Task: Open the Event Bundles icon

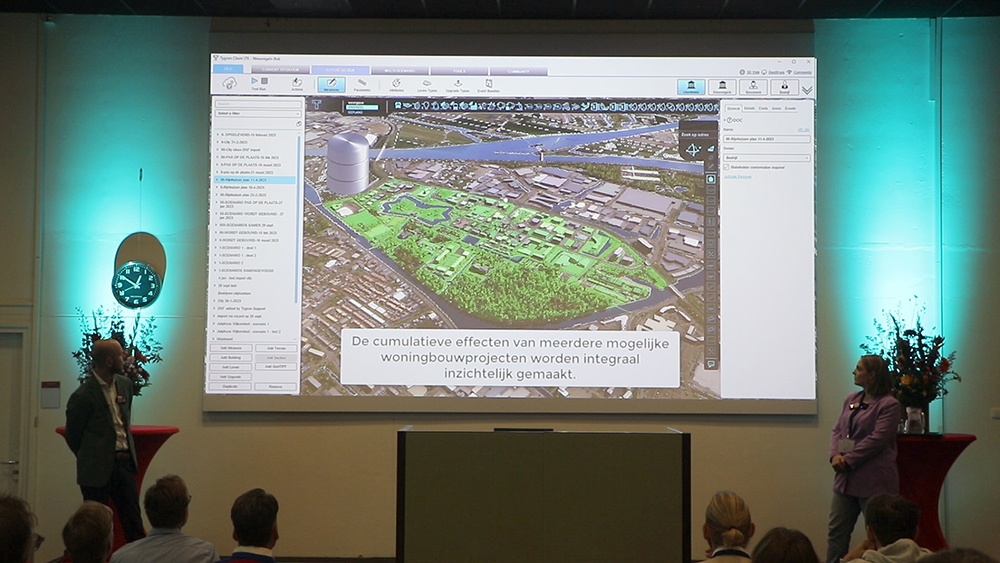Action: pyautogui.click(x=489, y=84)
